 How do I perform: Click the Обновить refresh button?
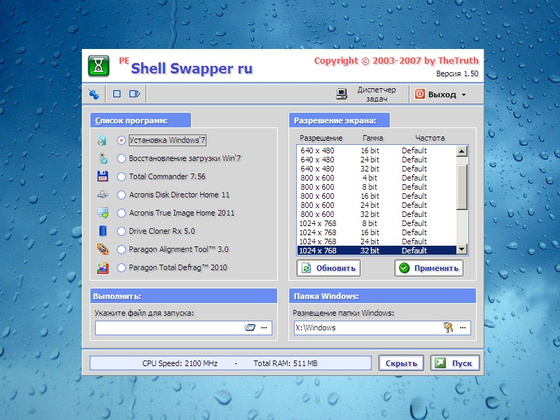coord(328,268)
